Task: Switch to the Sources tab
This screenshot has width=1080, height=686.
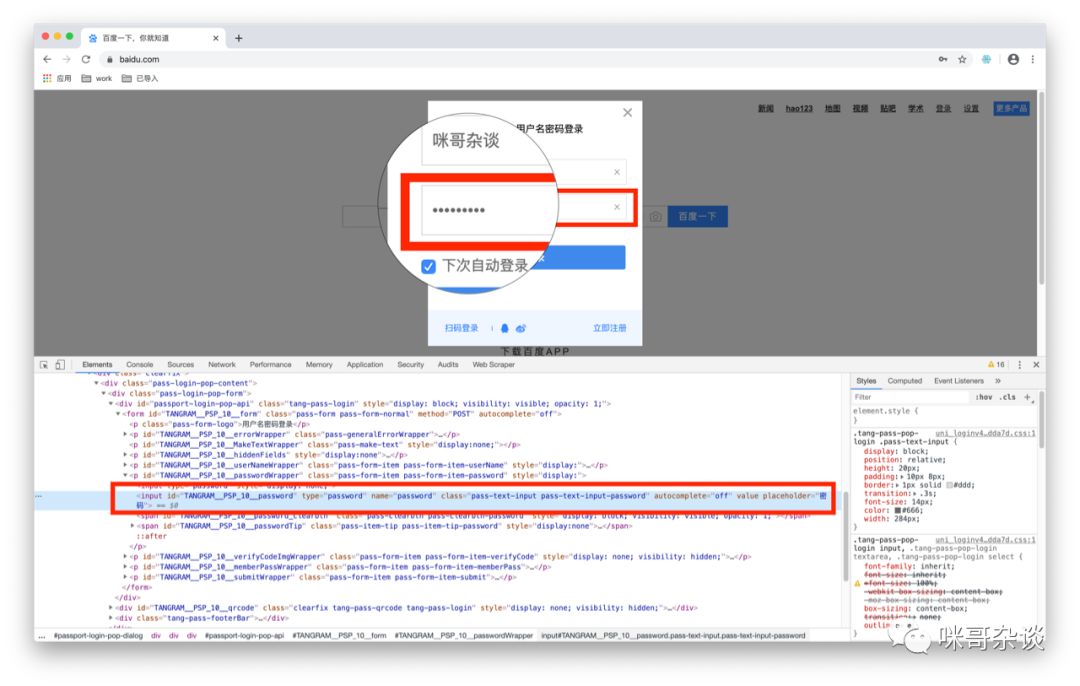Action: click(180, 365)
